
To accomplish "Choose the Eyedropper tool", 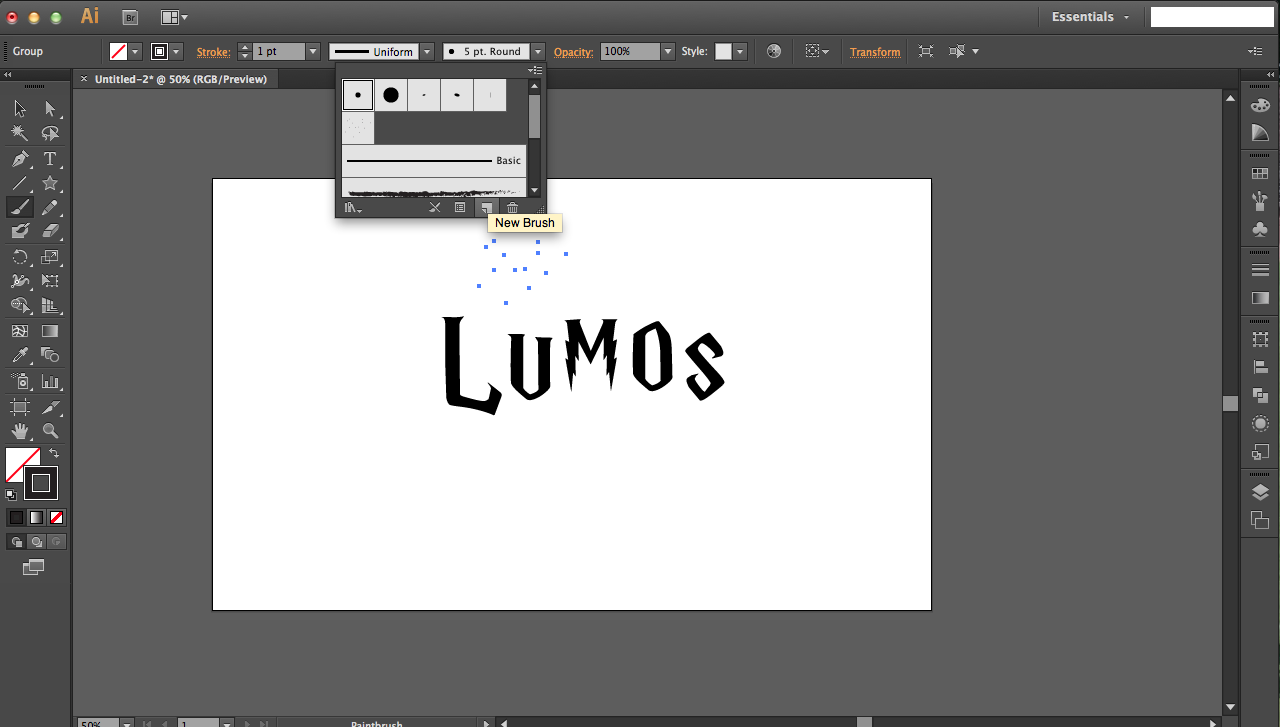I will [x=20, y=355].
